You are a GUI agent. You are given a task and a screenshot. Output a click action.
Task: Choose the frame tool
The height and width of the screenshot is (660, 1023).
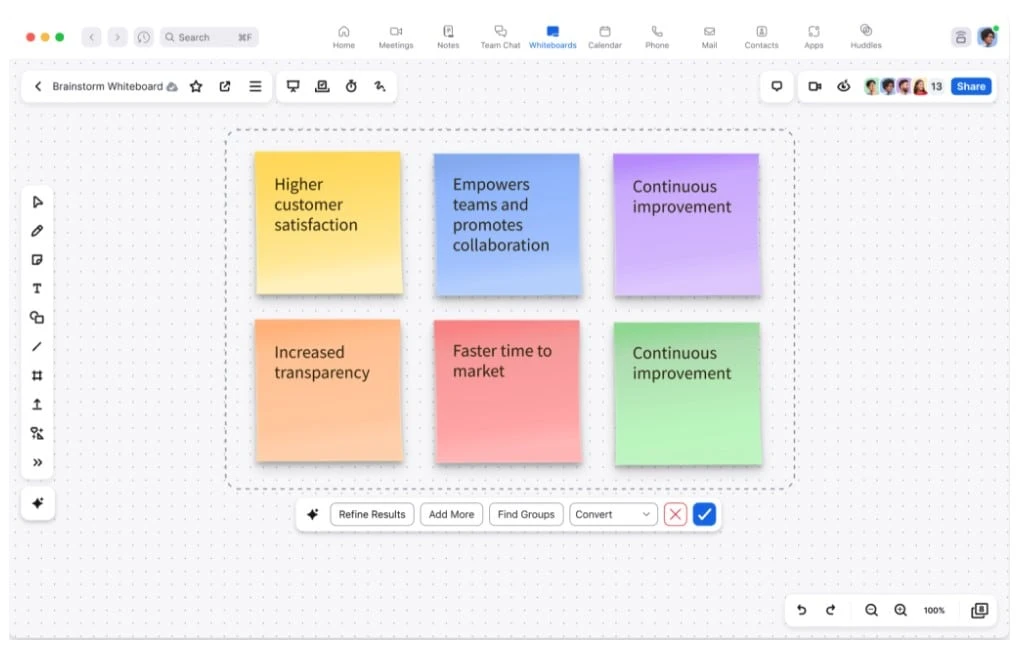(37, 375)
